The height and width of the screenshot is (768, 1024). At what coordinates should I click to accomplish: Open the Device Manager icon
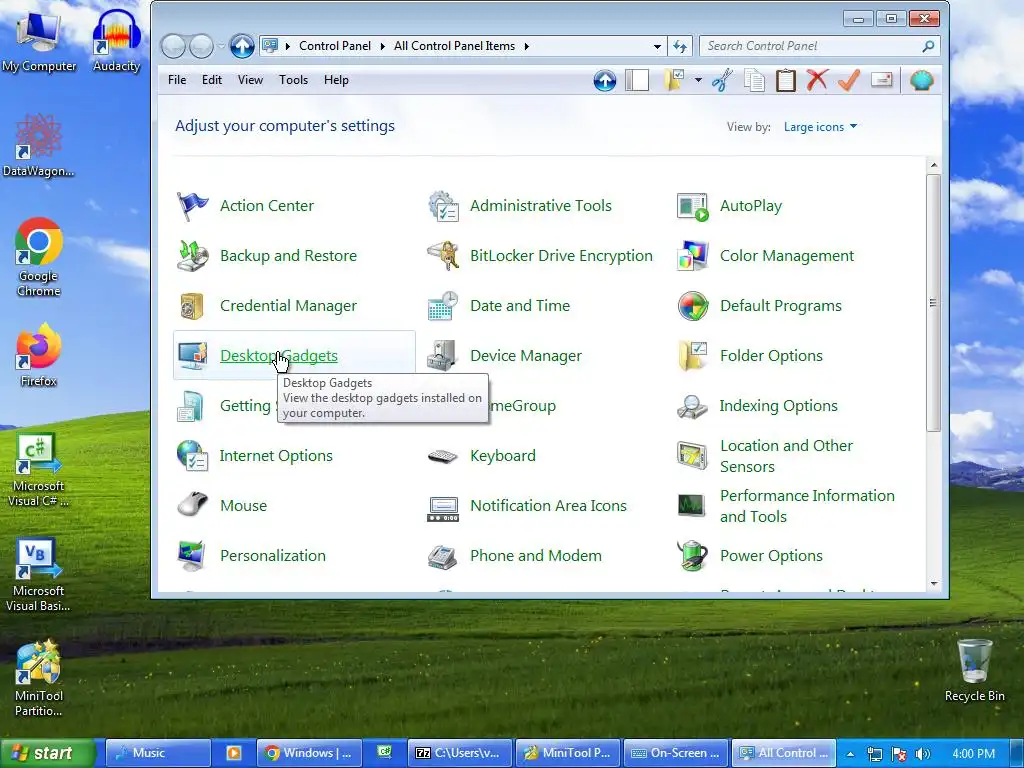443,356
